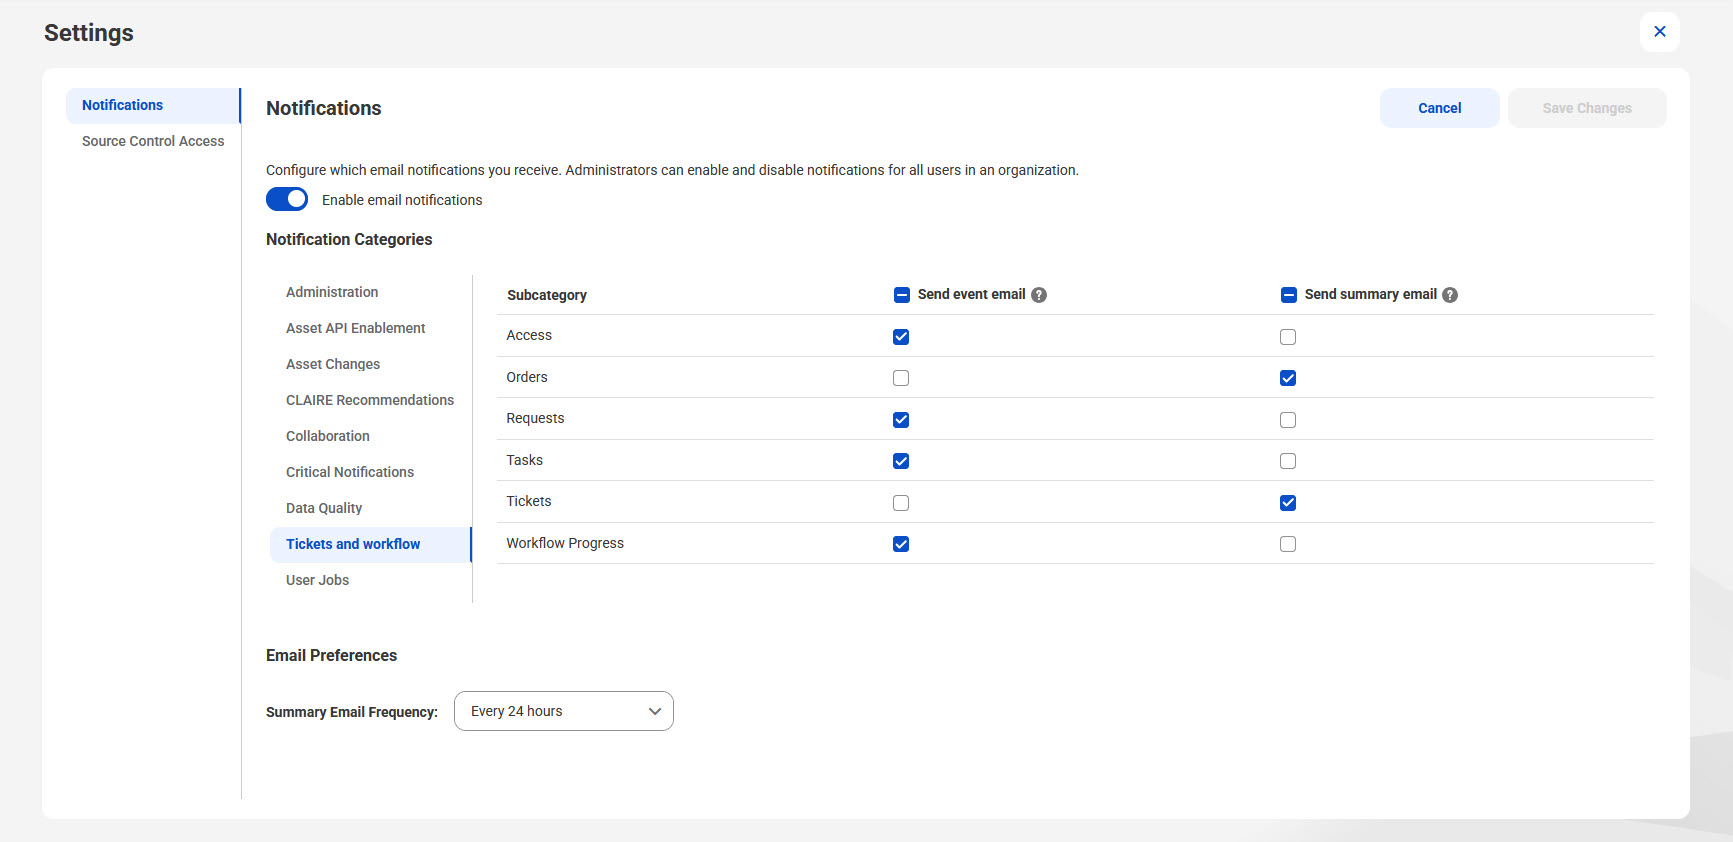Check summary email for Requests

[1288, 420]
